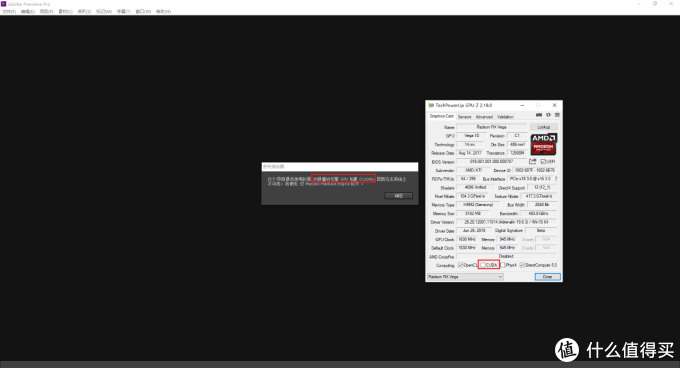Image resolution: width=680 pixels, height=368 pixels.
Task: Switch to the Advanced tab
Action: point(484,117)
